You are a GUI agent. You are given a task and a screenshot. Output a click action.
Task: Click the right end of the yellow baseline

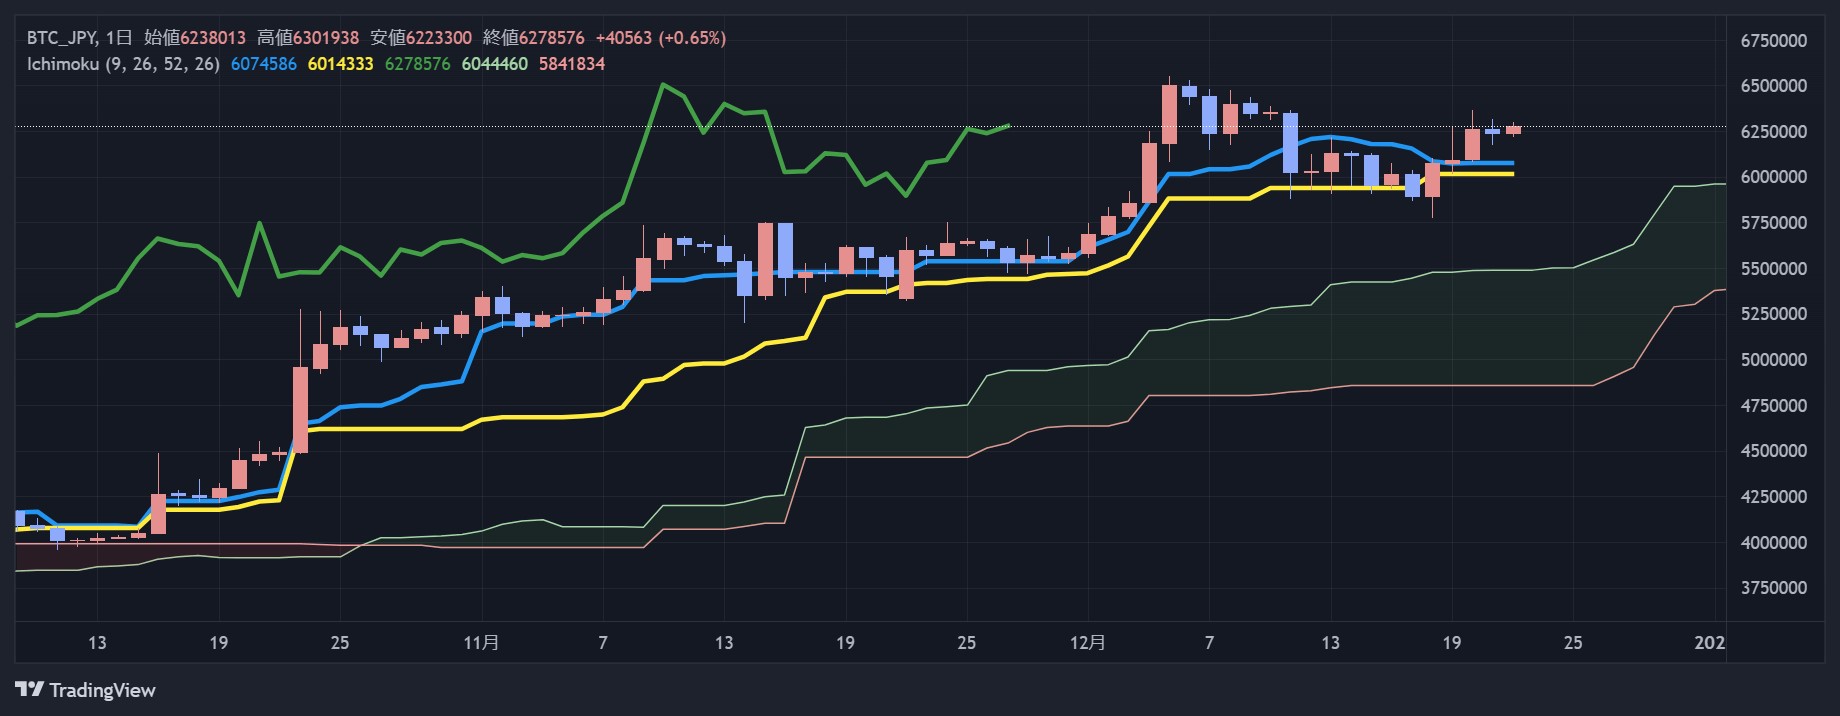[x=1511, y=174]
